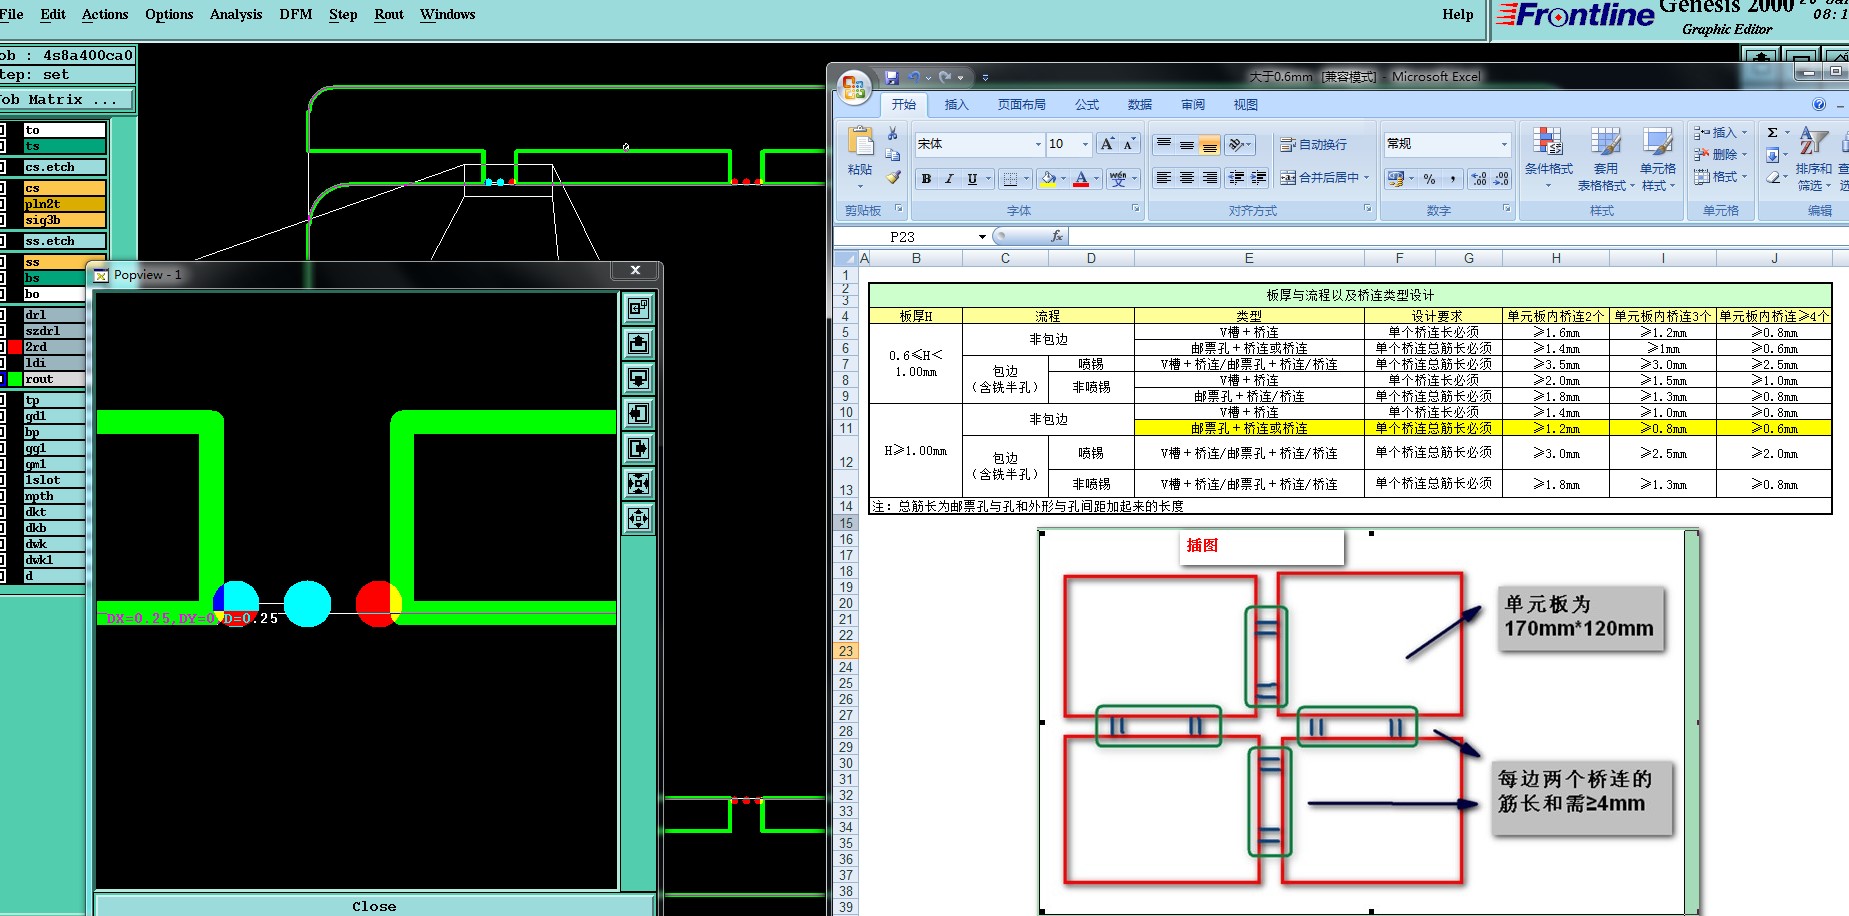Switch to the 页面布局 ribbon tab

(1021, 105)
